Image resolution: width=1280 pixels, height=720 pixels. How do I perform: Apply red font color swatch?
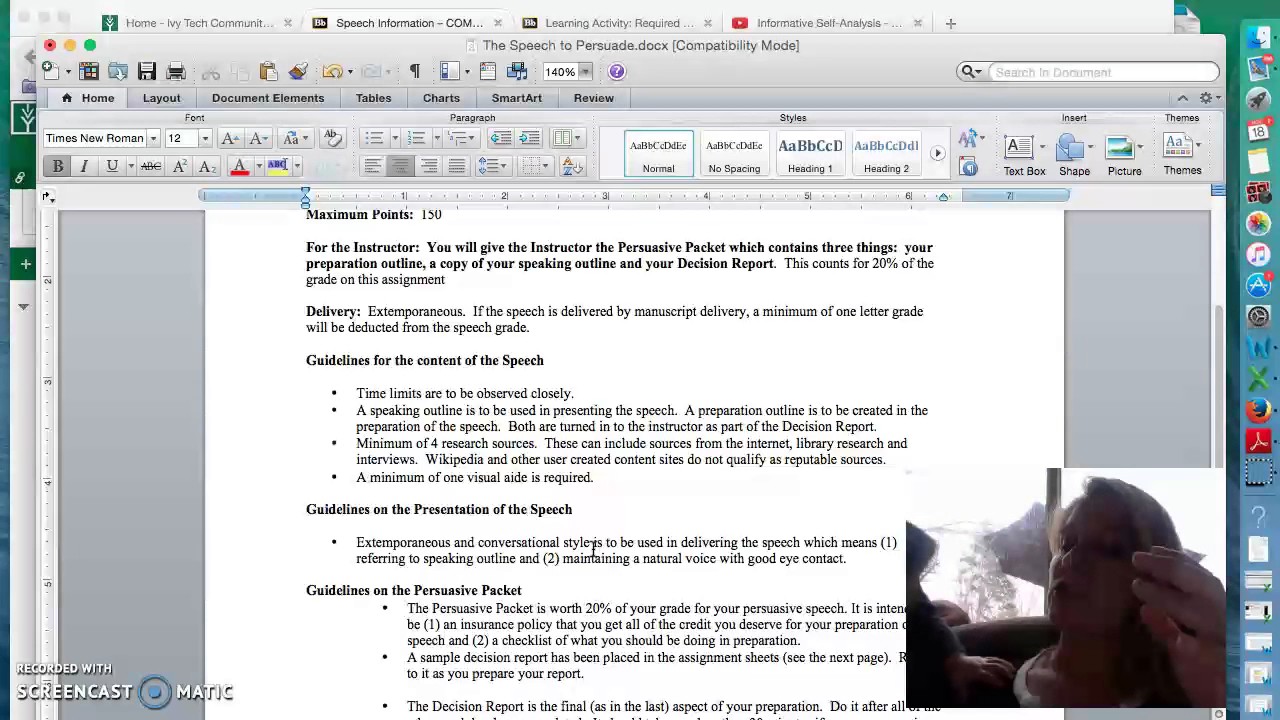point(239,166)
